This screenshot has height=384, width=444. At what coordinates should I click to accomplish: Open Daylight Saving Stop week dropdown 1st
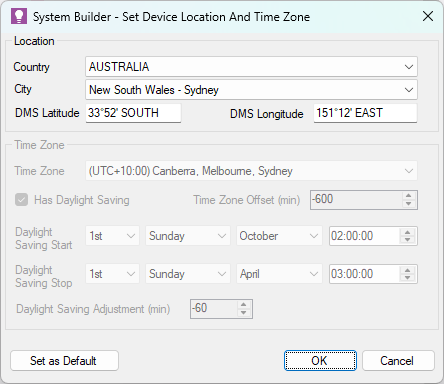click(112, 274)
